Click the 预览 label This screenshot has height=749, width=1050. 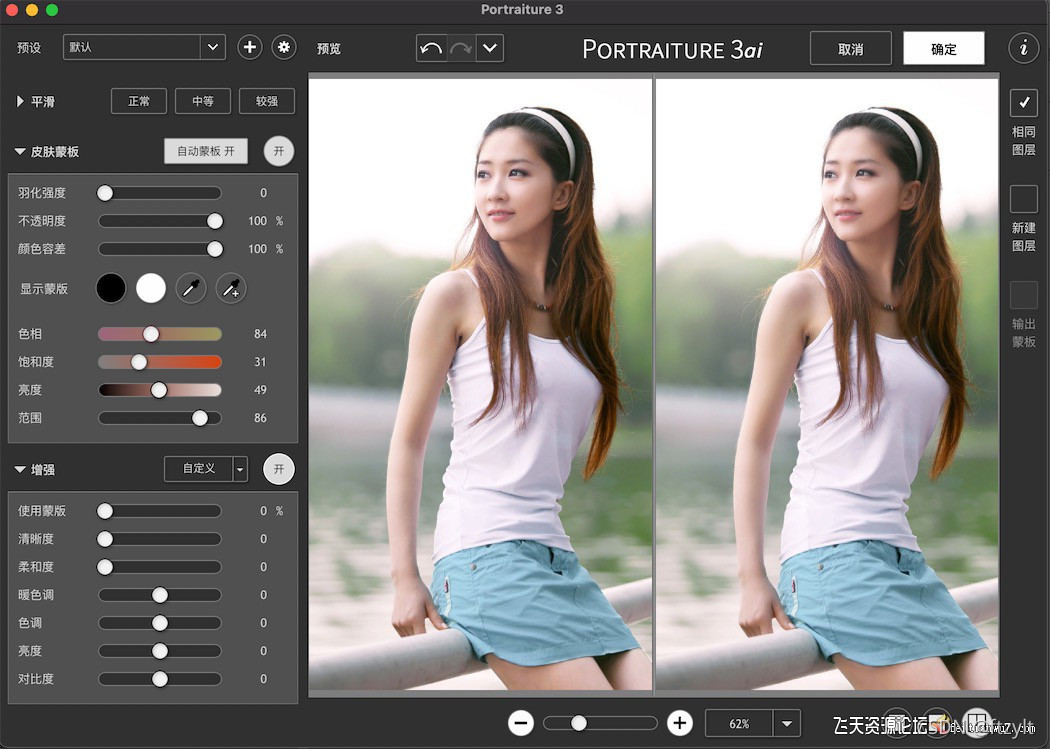click(329, 49)
